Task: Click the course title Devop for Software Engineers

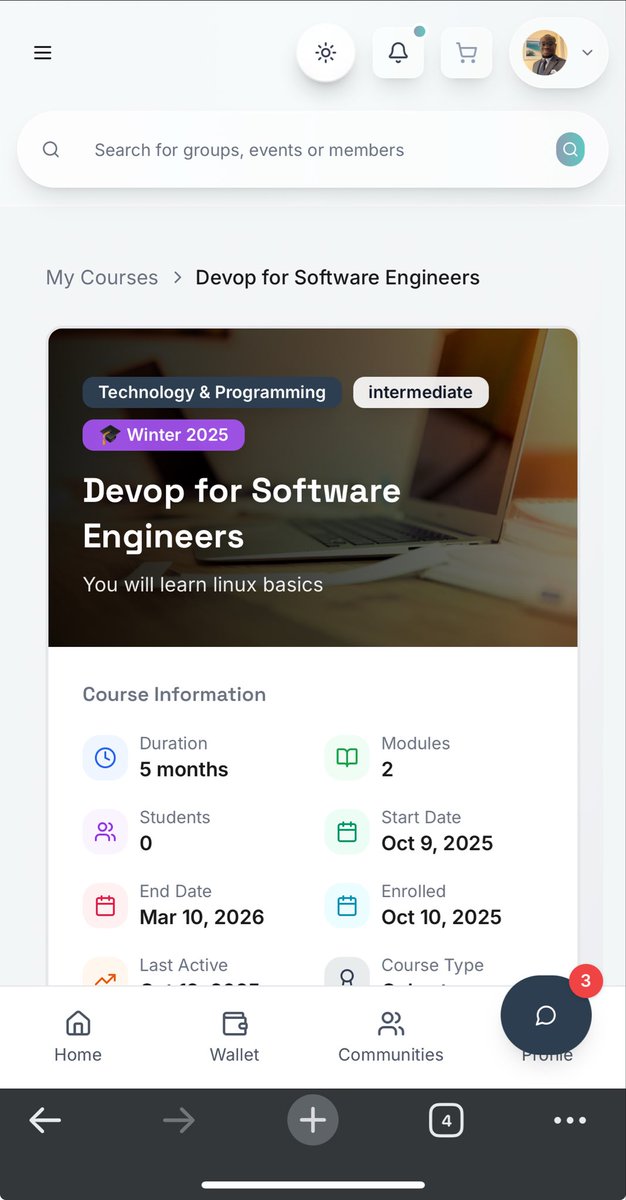Action: tap(242, 513)
